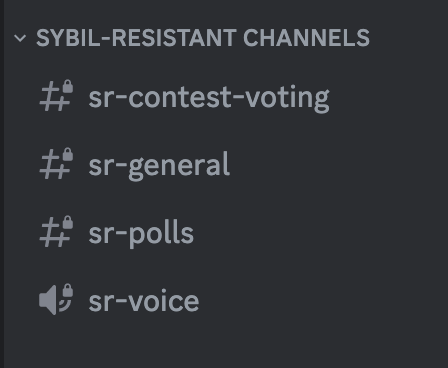
Task: Click the padlock badge on sr-general's icon
Action: (x=68, y=154)
